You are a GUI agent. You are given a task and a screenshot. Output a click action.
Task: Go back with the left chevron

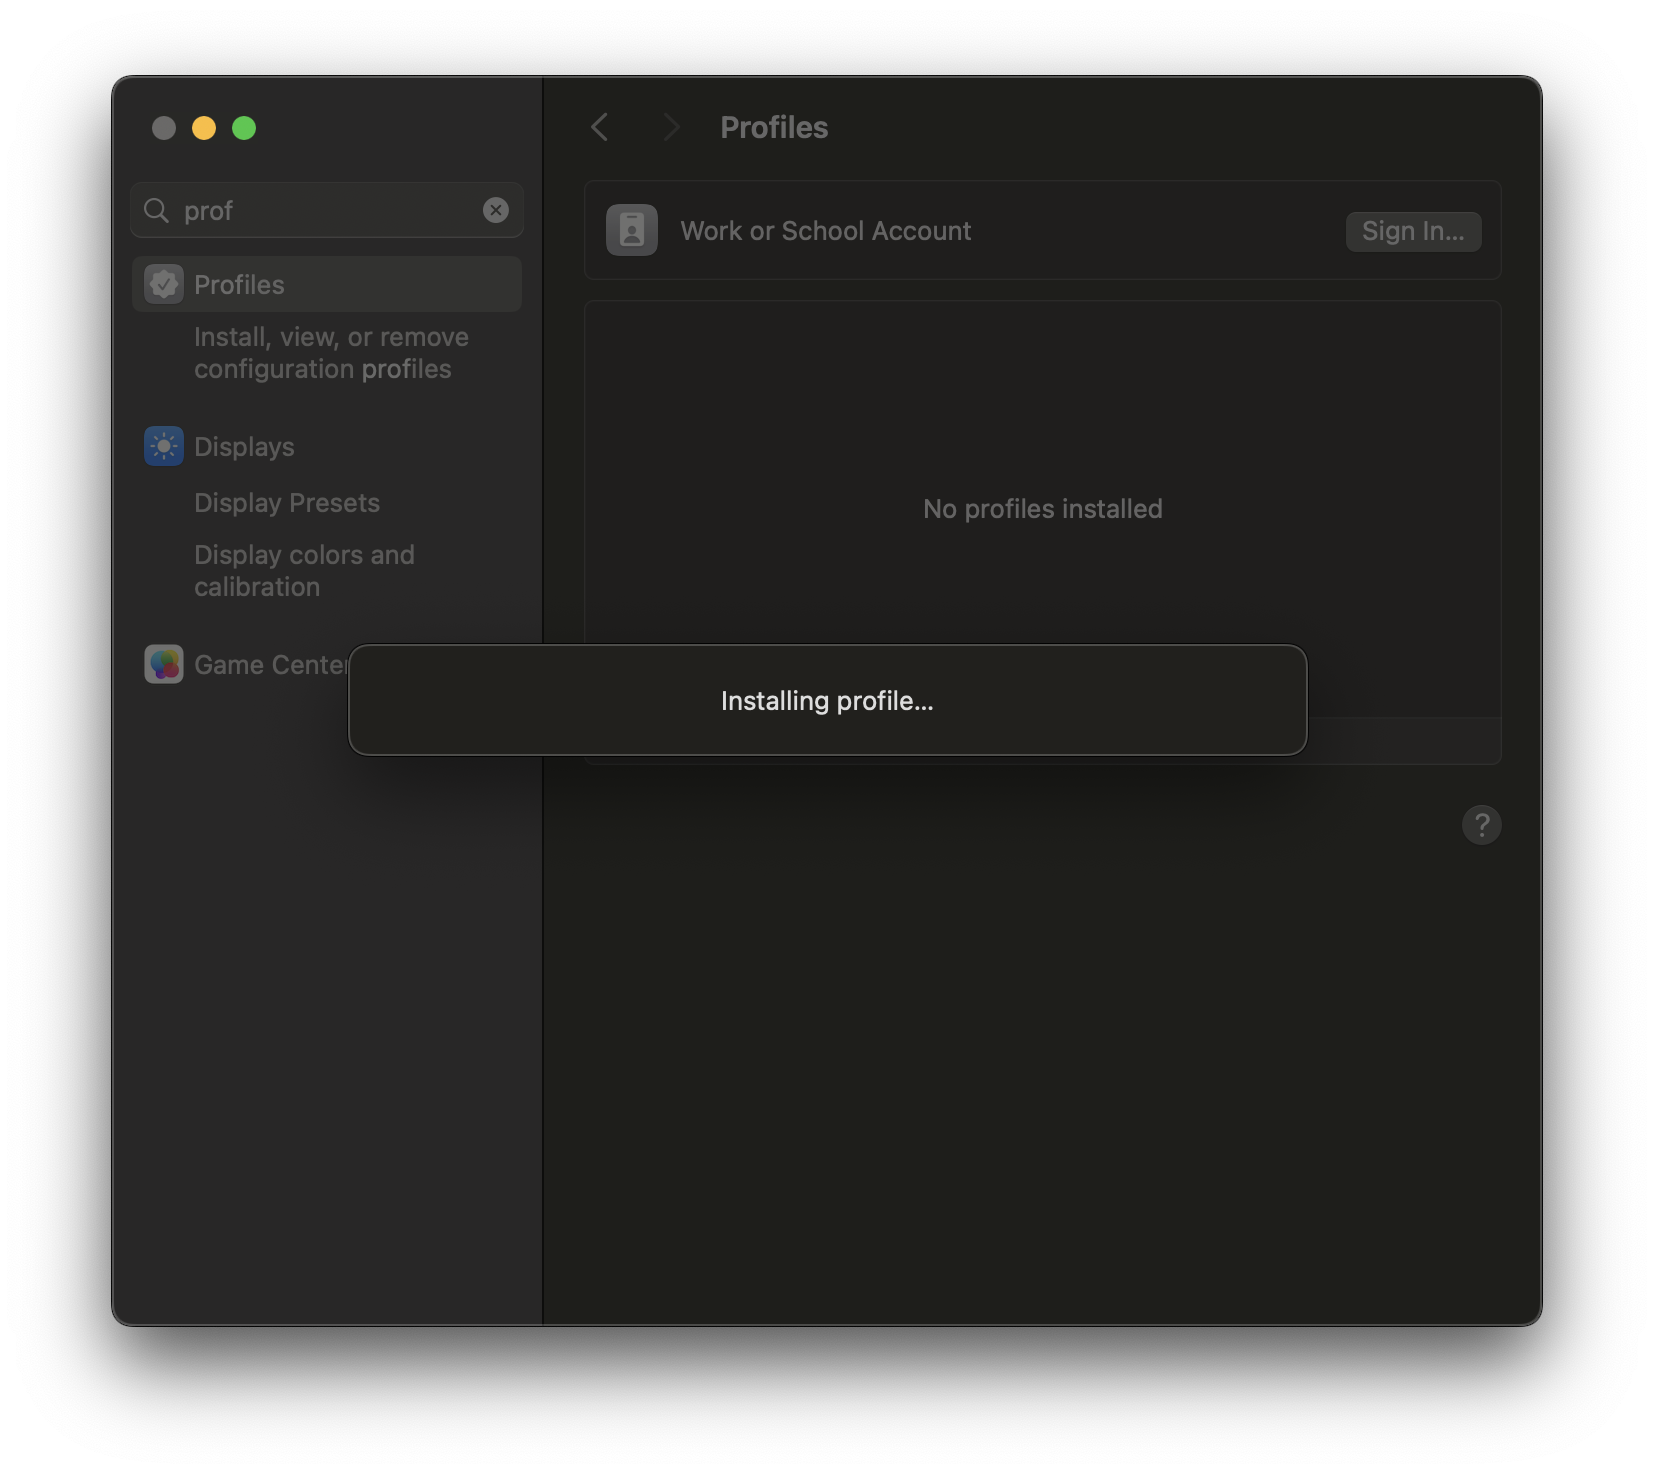[600, 127]
